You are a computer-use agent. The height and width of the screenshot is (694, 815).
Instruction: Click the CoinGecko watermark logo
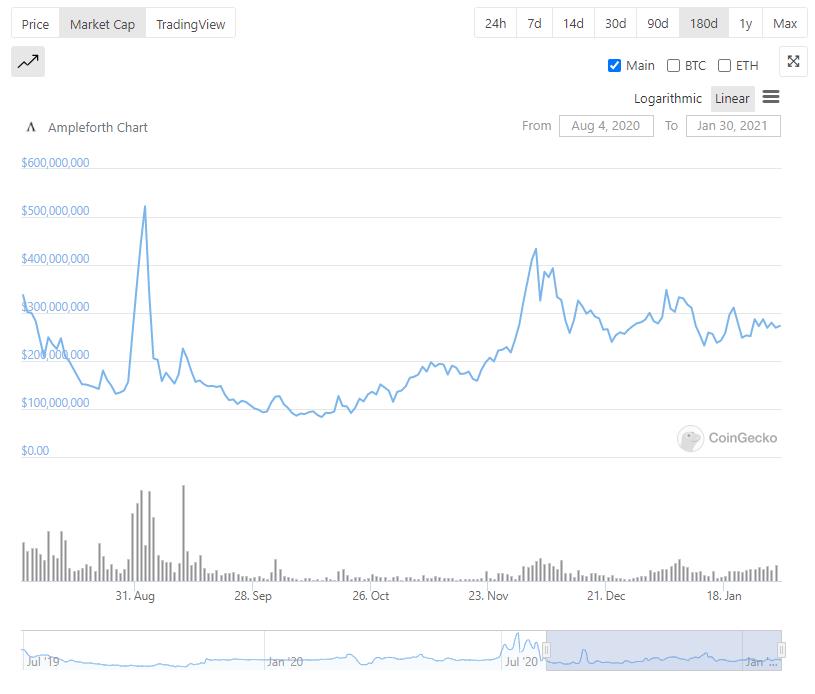click(x=690, y=438)
